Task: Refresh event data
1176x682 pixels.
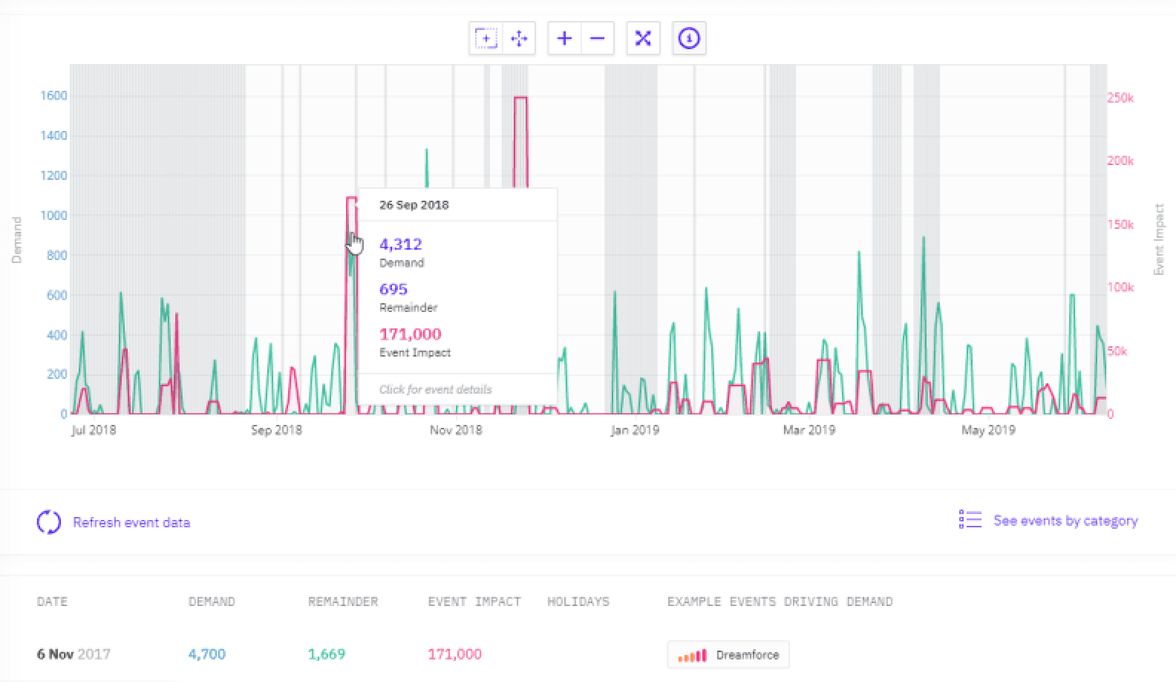Action: point(130,521)
